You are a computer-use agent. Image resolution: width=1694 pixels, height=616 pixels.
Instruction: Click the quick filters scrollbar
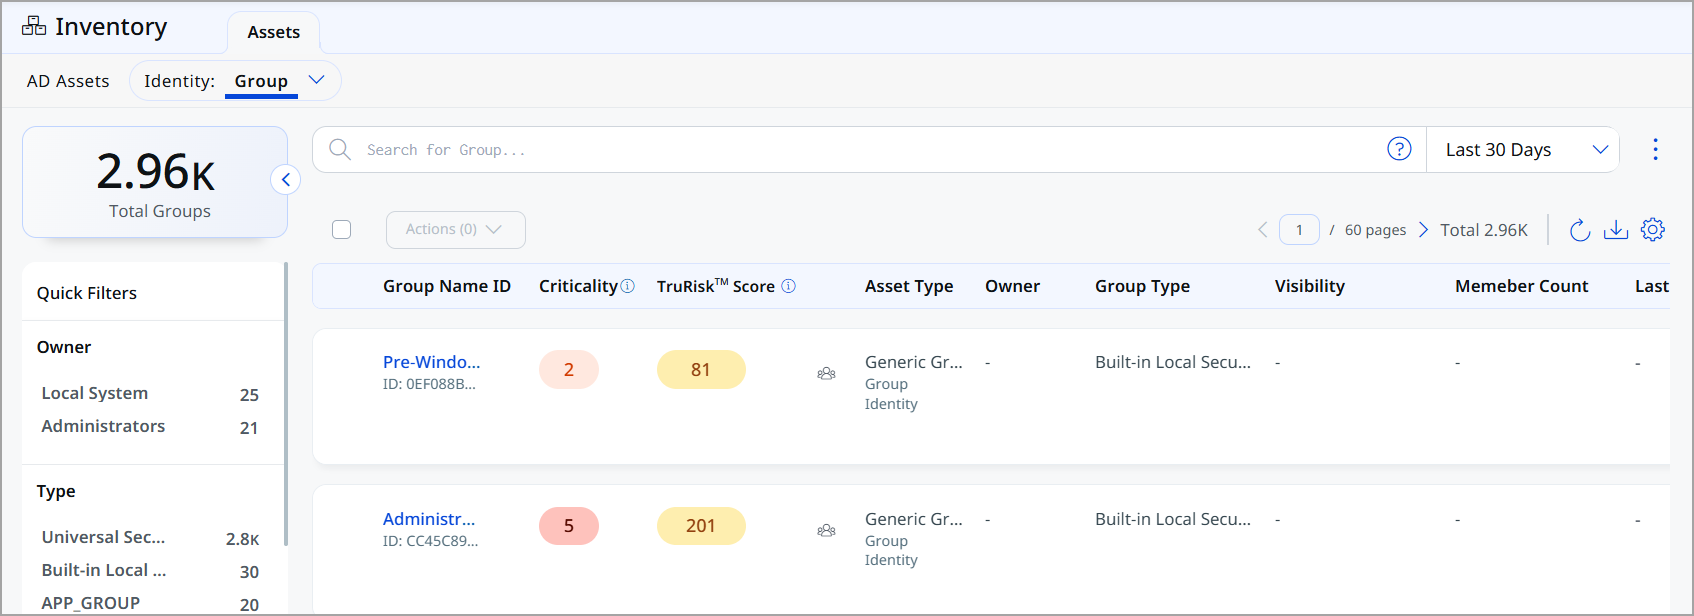tap(286, 404)
